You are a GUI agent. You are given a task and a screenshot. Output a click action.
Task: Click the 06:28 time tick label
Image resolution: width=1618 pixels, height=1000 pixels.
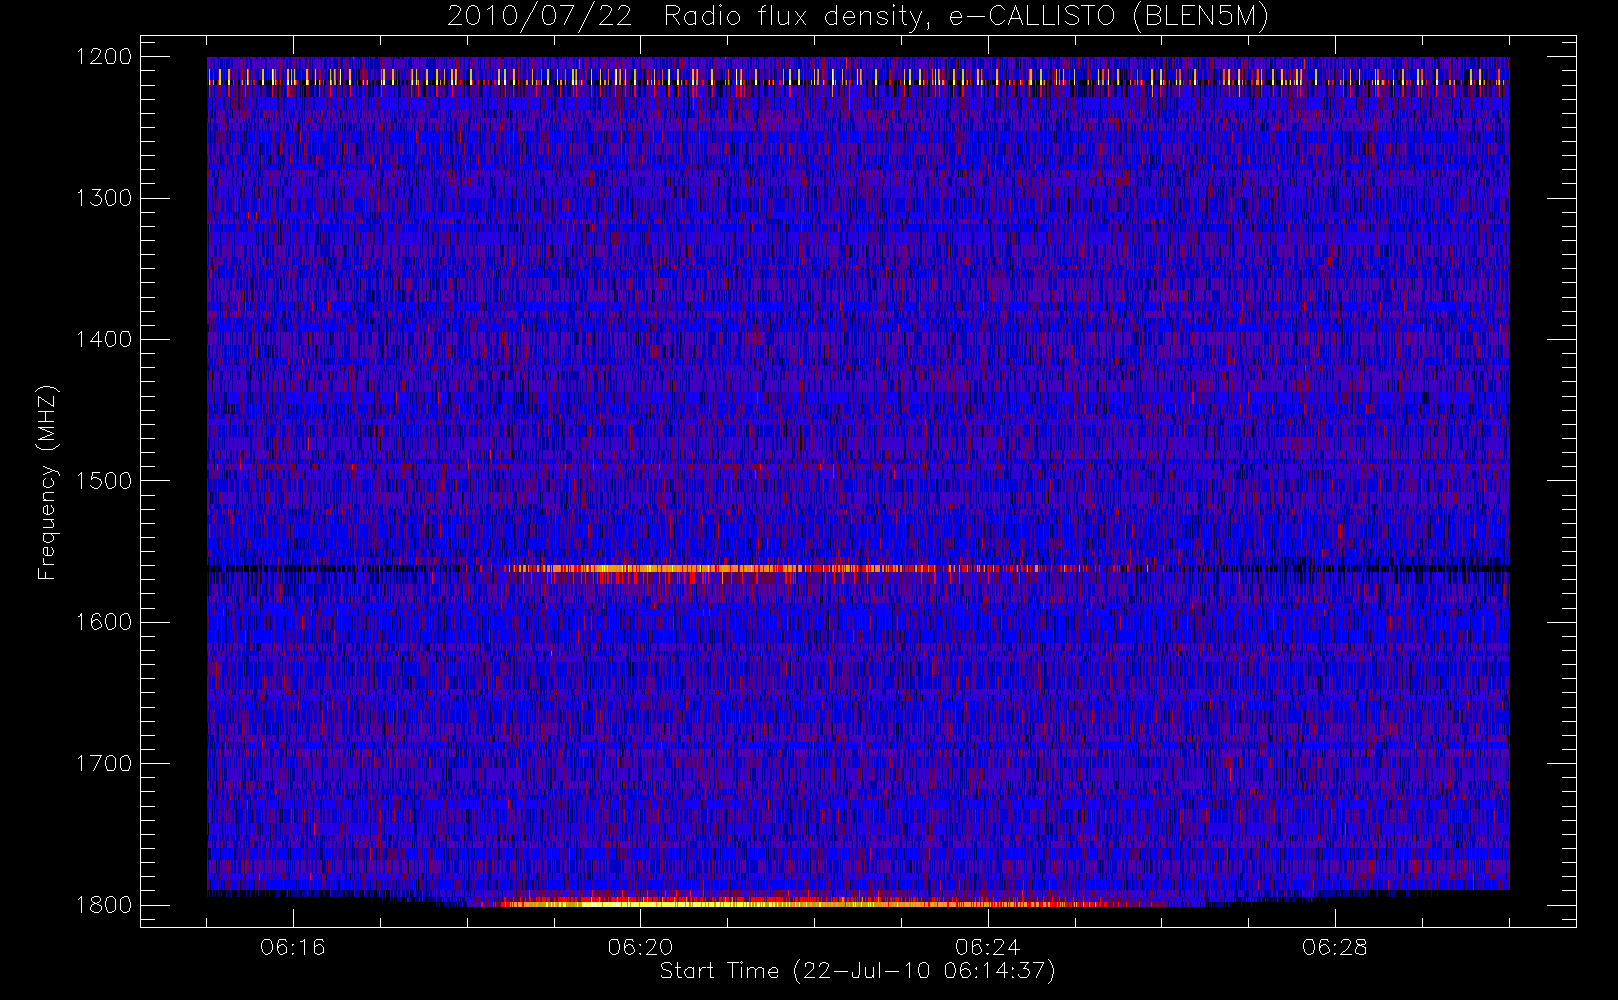point(1334,947)
